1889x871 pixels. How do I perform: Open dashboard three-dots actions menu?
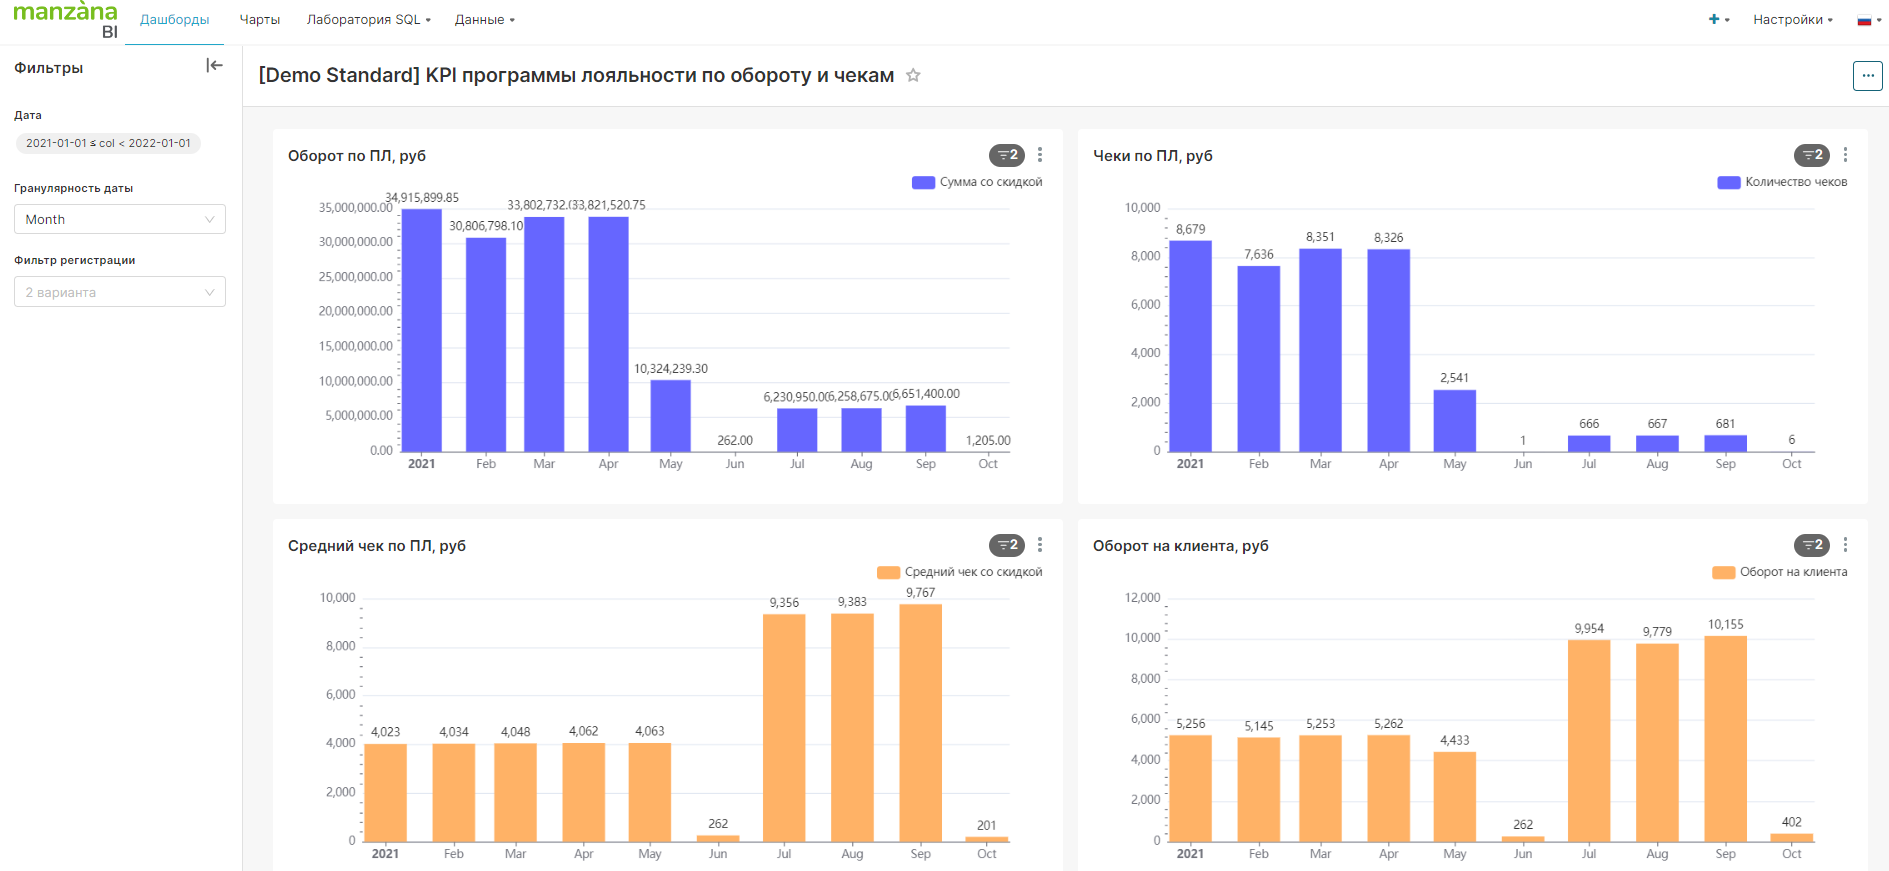[x=1867, y=76]
